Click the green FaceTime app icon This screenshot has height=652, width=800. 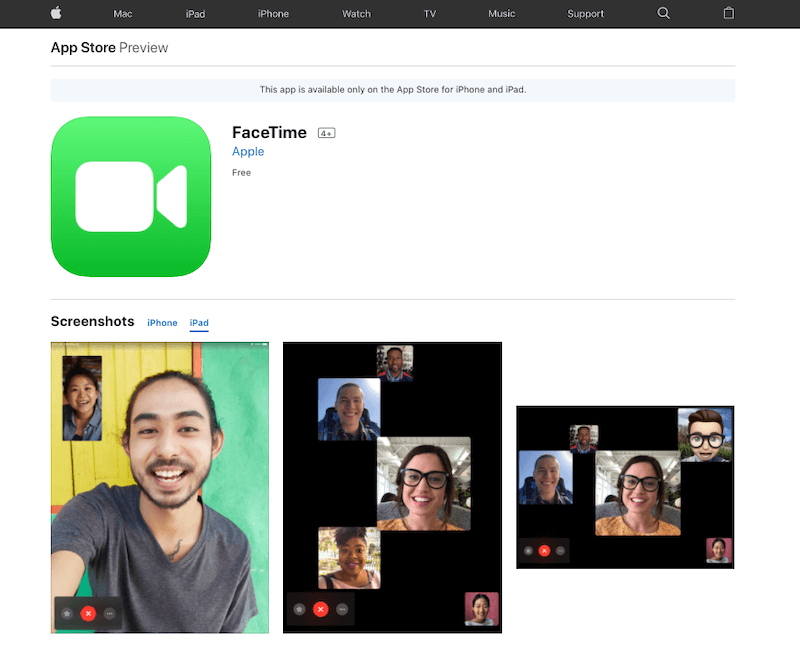point(131,197)
